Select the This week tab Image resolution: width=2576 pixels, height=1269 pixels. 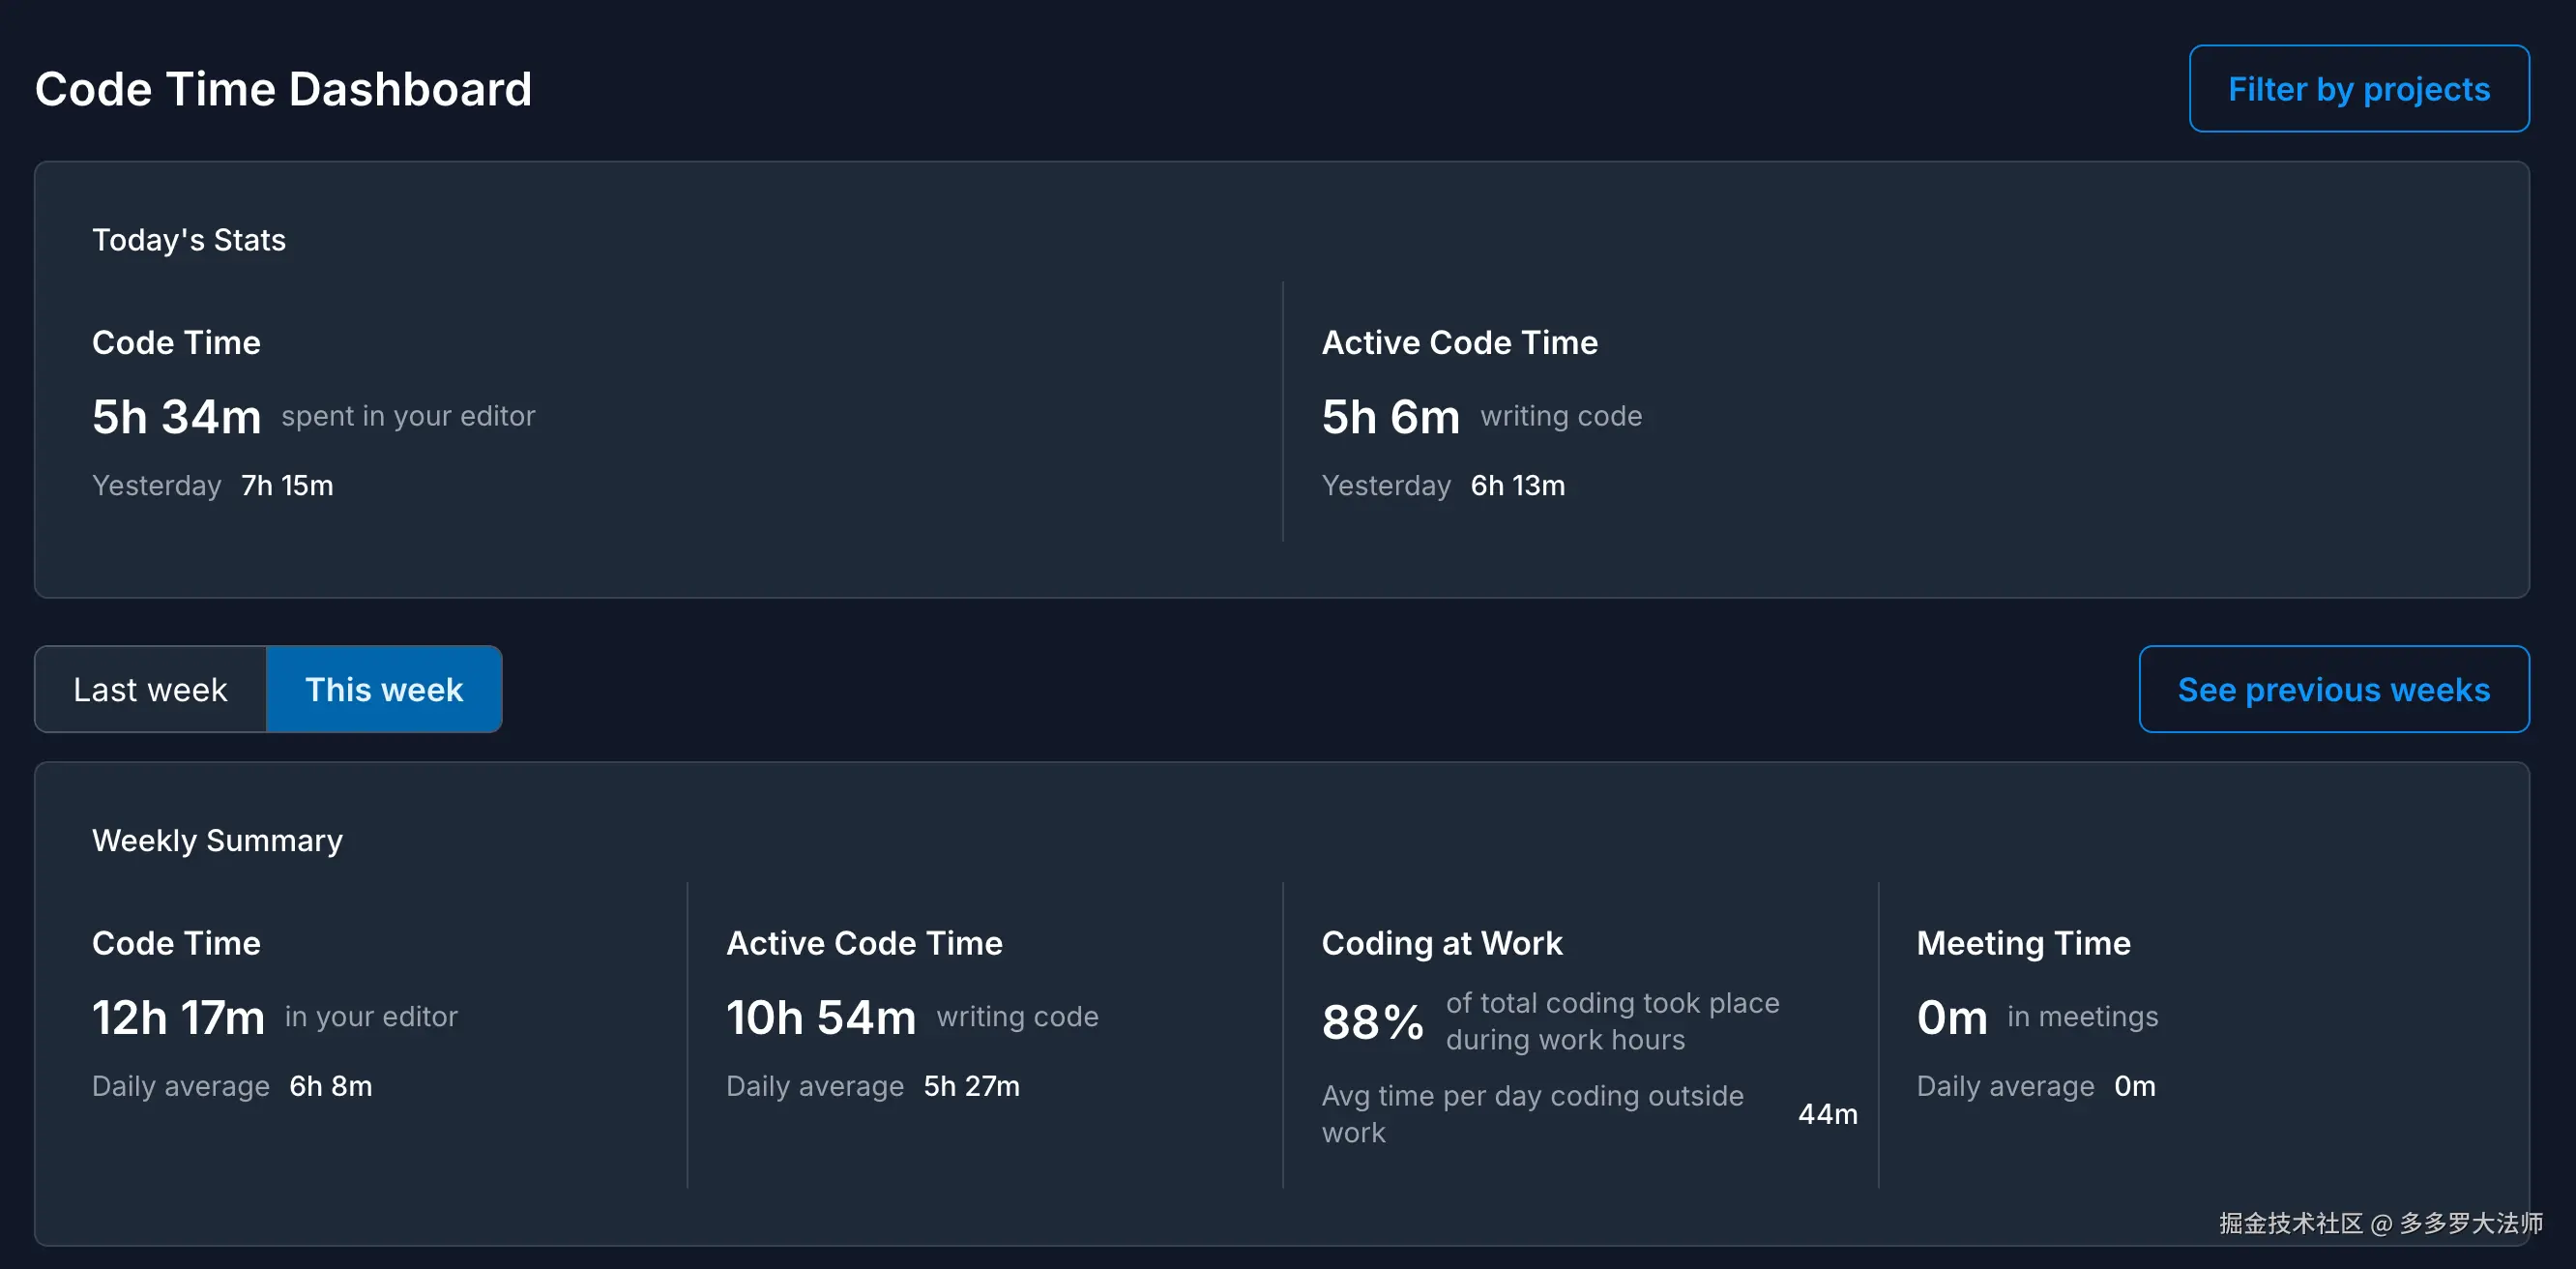tap(384, 689)
